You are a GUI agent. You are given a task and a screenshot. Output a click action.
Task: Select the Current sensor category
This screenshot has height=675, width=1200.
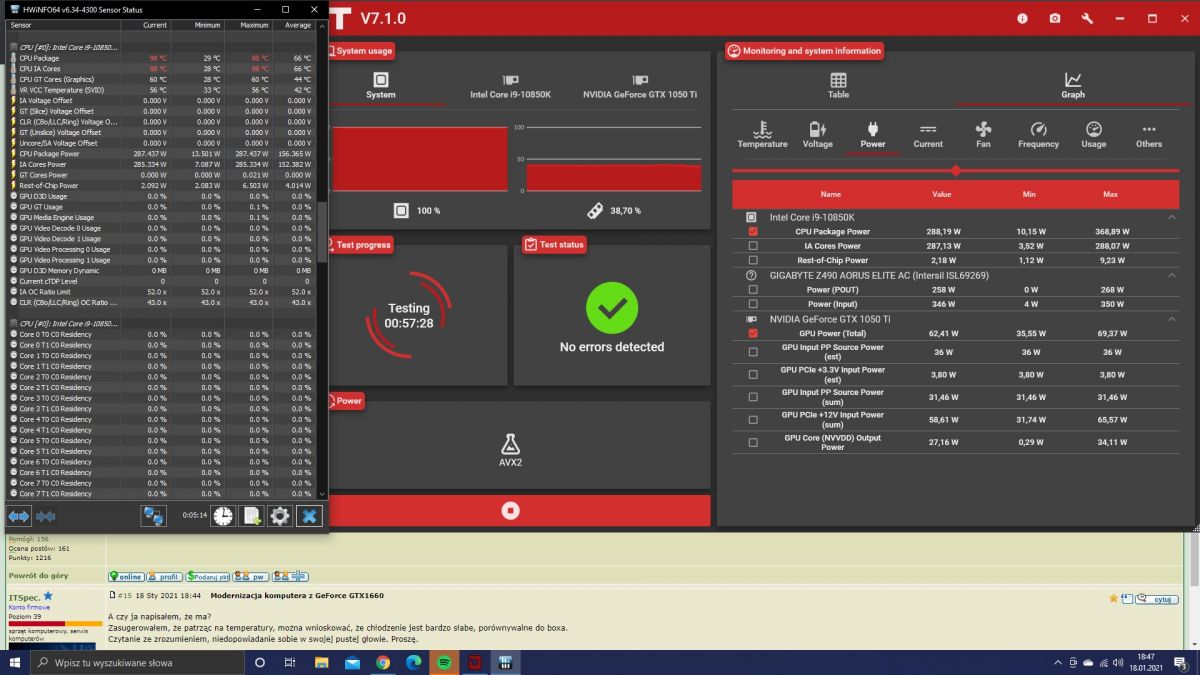tap(928, 135)
